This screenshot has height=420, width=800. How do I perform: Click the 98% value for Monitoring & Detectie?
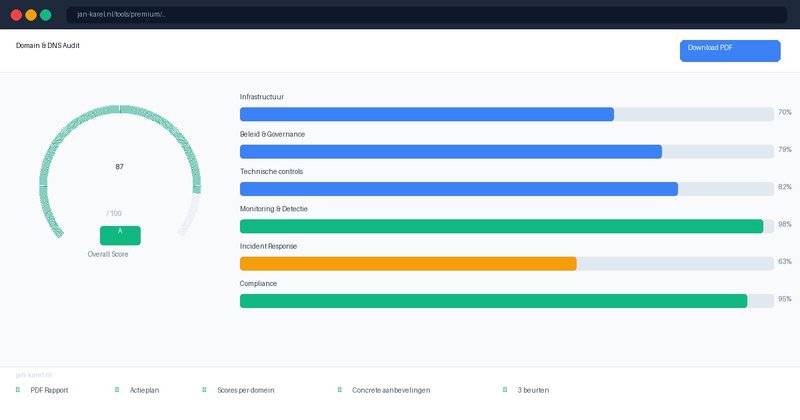[x=785, y=224]
